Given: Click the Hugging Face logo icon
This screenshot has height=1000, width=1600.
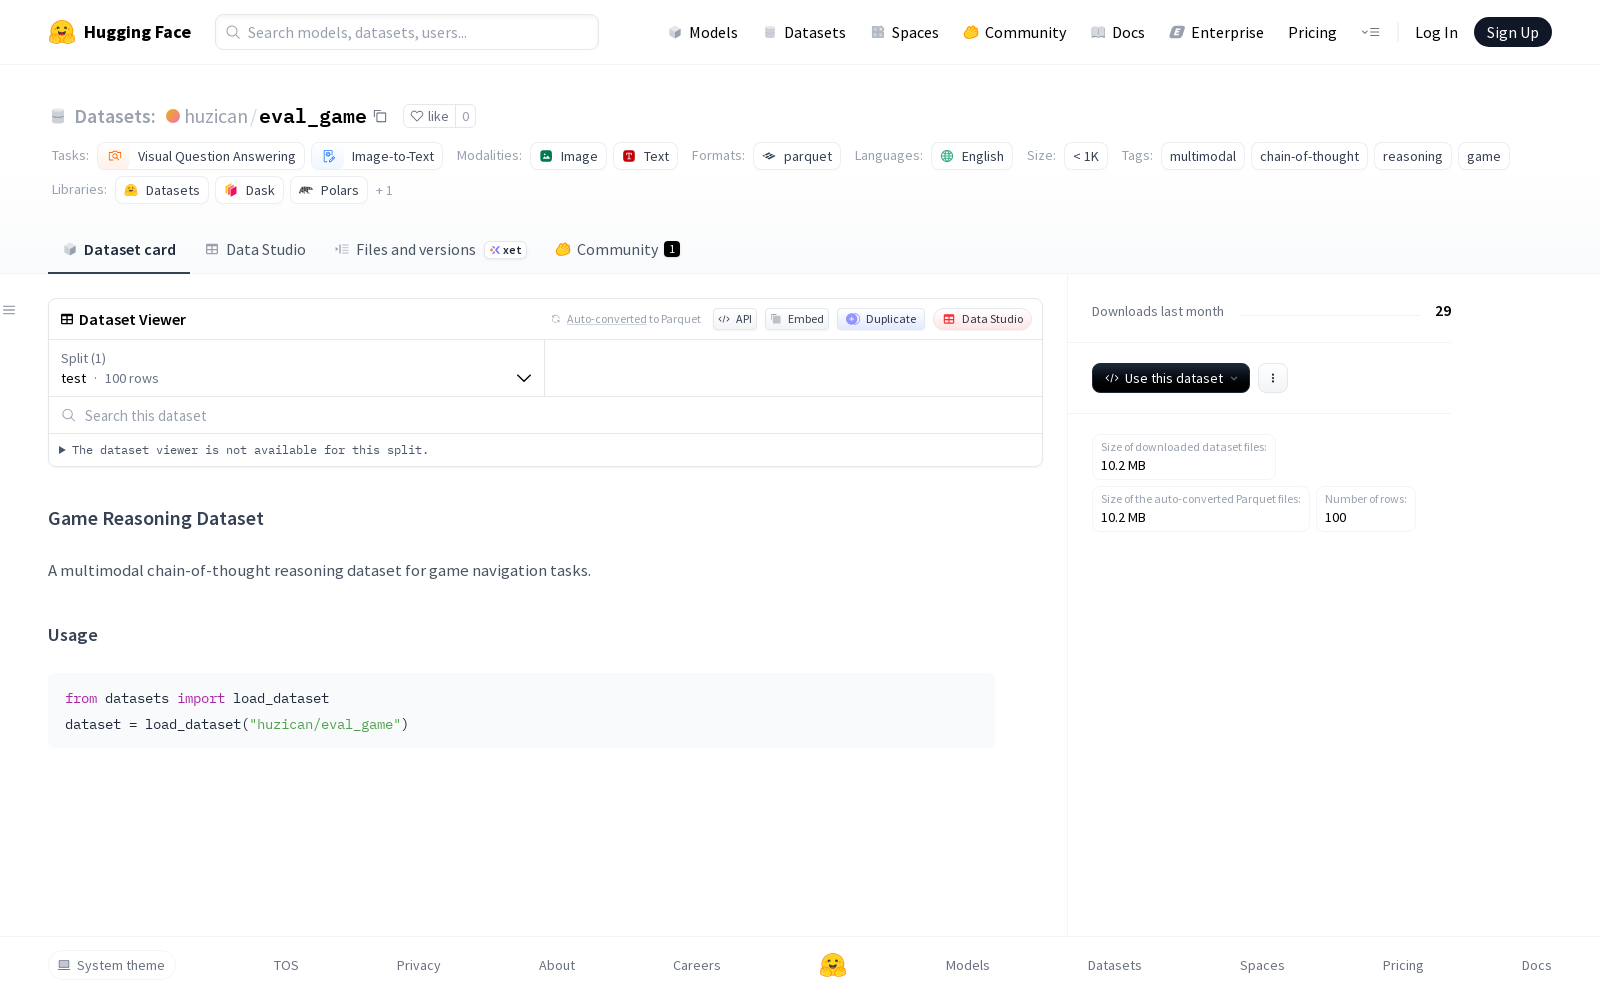Looking at the screenshot, I should click(62, 32).
